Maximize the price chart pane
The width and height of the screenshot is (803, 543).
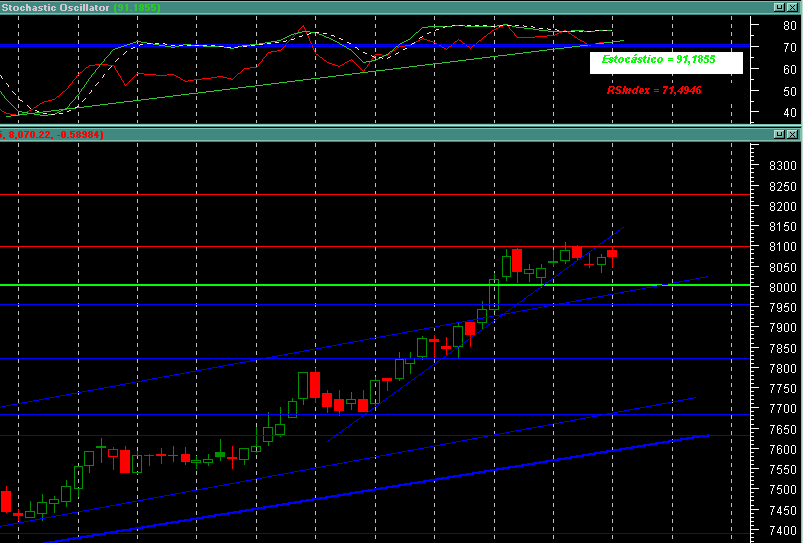779,134
